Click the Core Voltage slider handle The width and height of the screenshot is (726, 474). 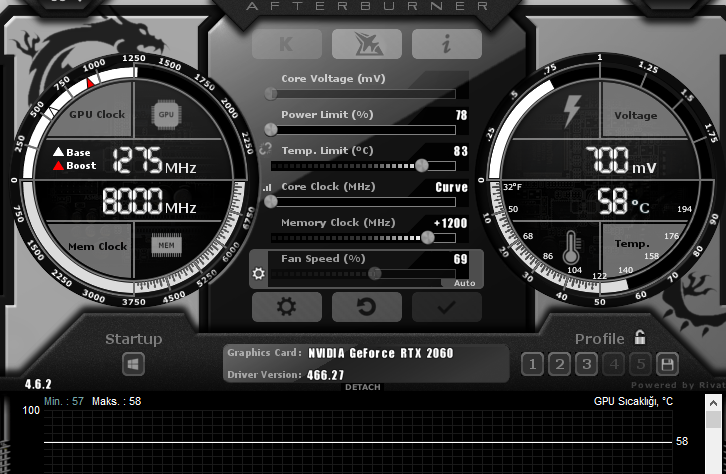coord(271,94)
